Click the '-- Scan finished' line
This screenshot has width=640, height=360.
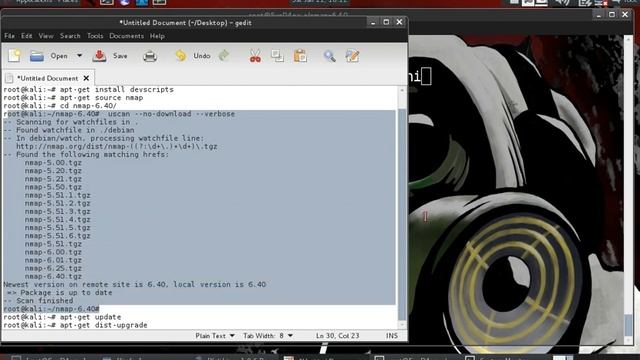(x=38, y=301)
